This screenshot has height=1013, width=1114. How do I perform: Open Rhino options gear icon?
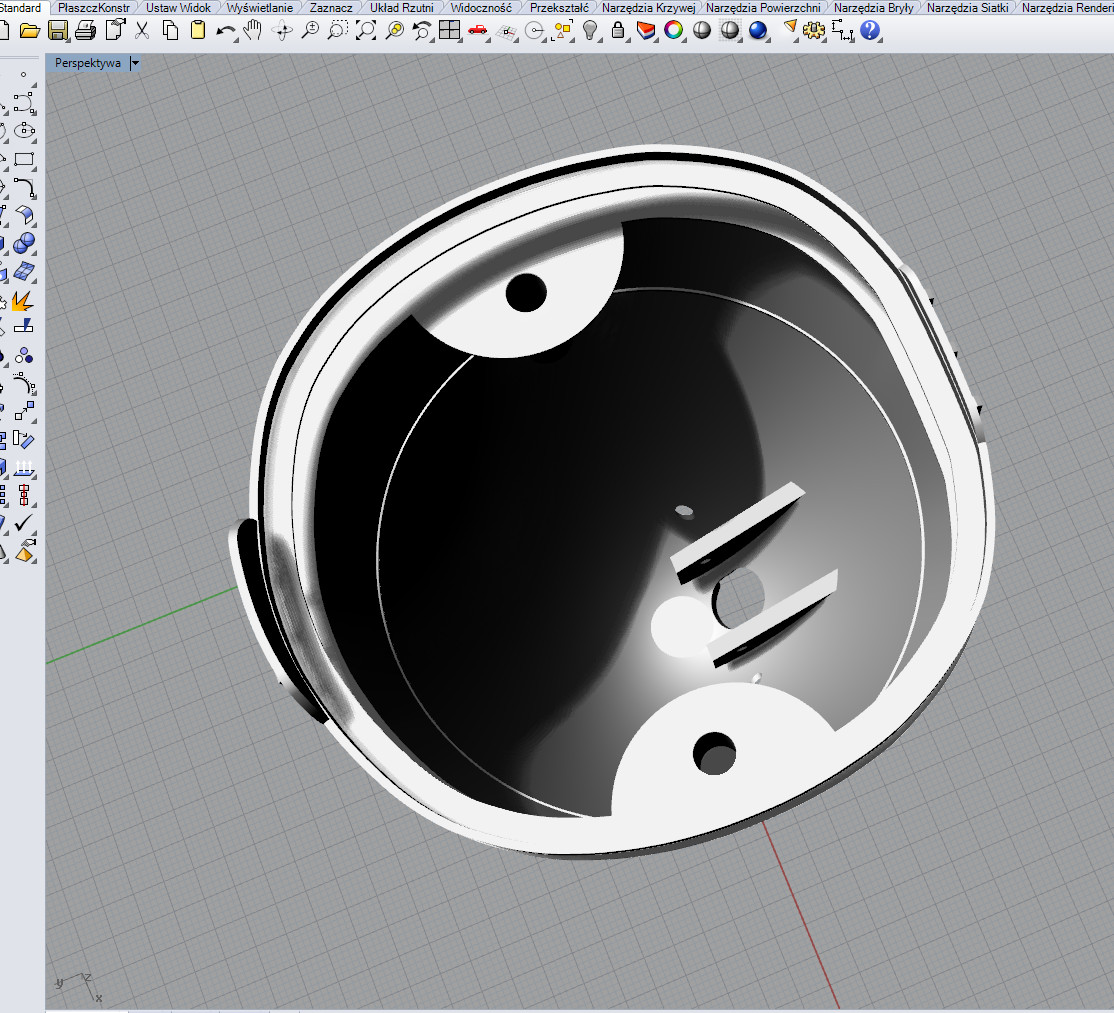click(x=813, y=31)
